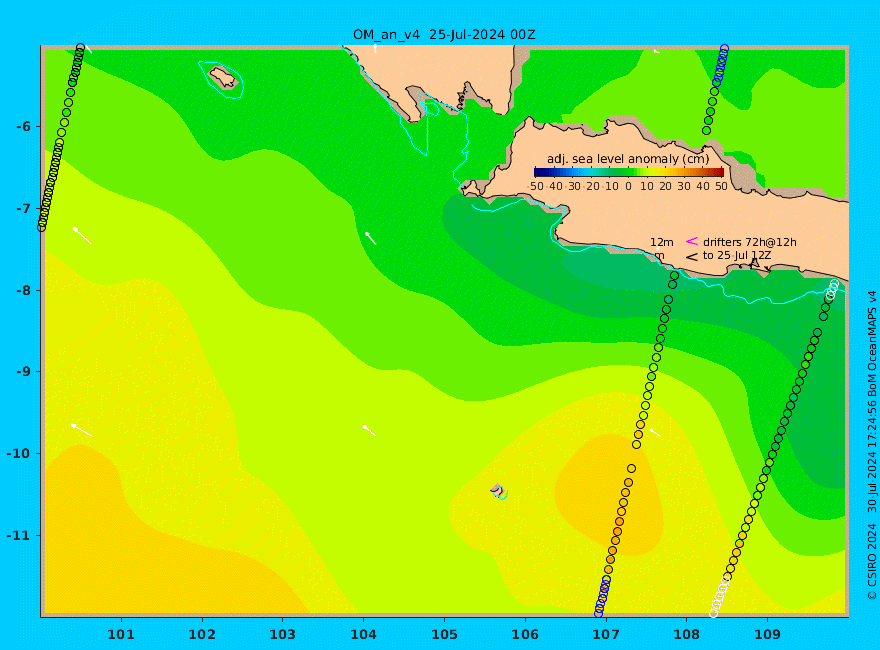Click the longitude axis label 109
Viewport: 880px width, 650px height.
click(767, 634)
